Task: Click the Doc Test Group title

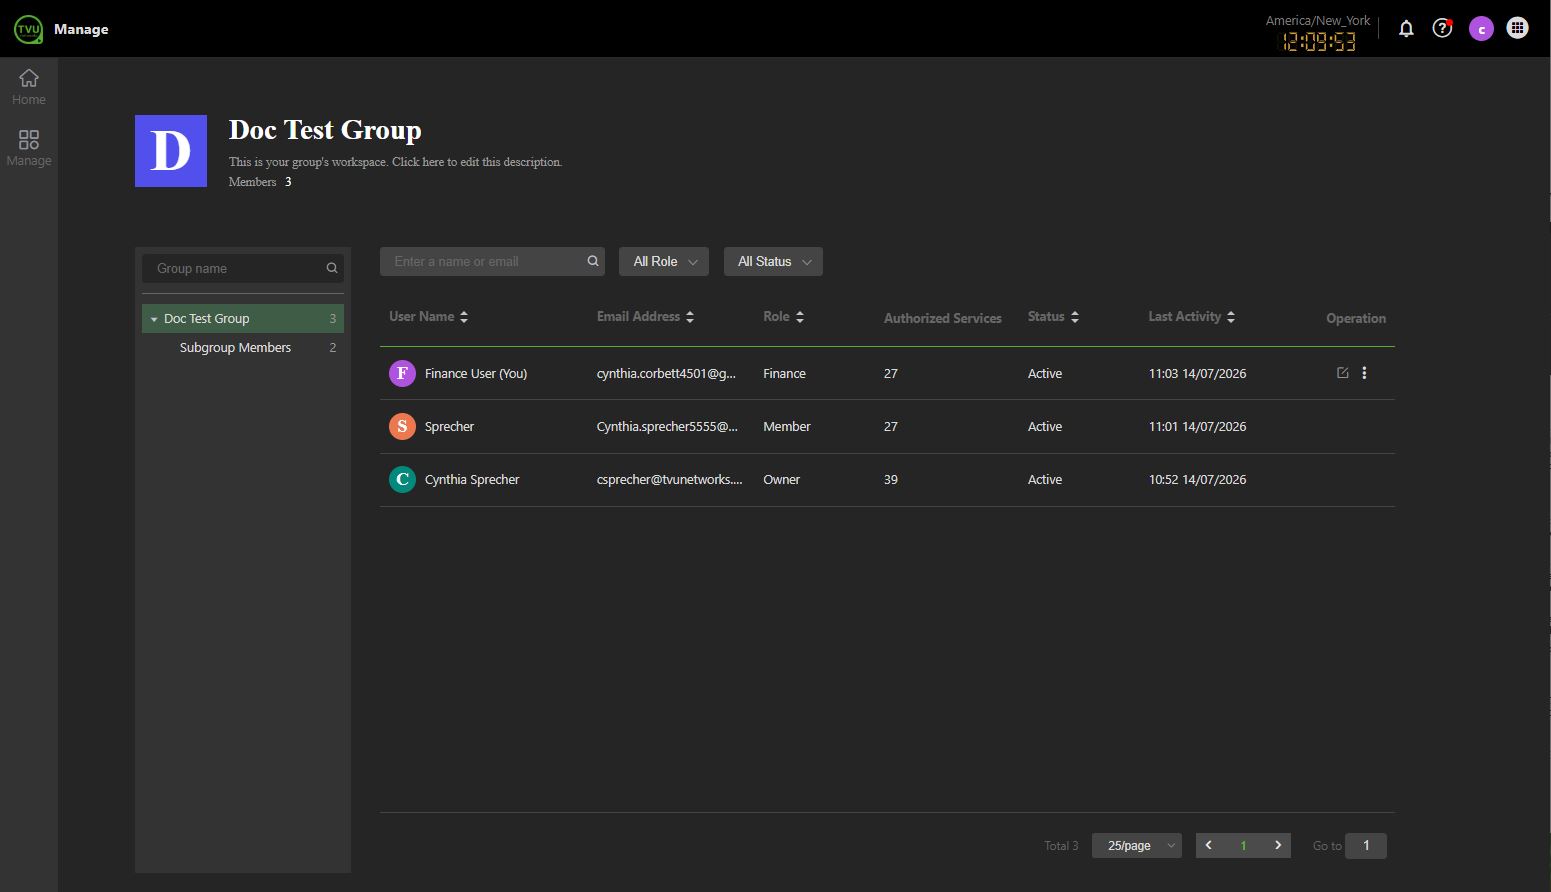Action: click(x=325, y=130)
